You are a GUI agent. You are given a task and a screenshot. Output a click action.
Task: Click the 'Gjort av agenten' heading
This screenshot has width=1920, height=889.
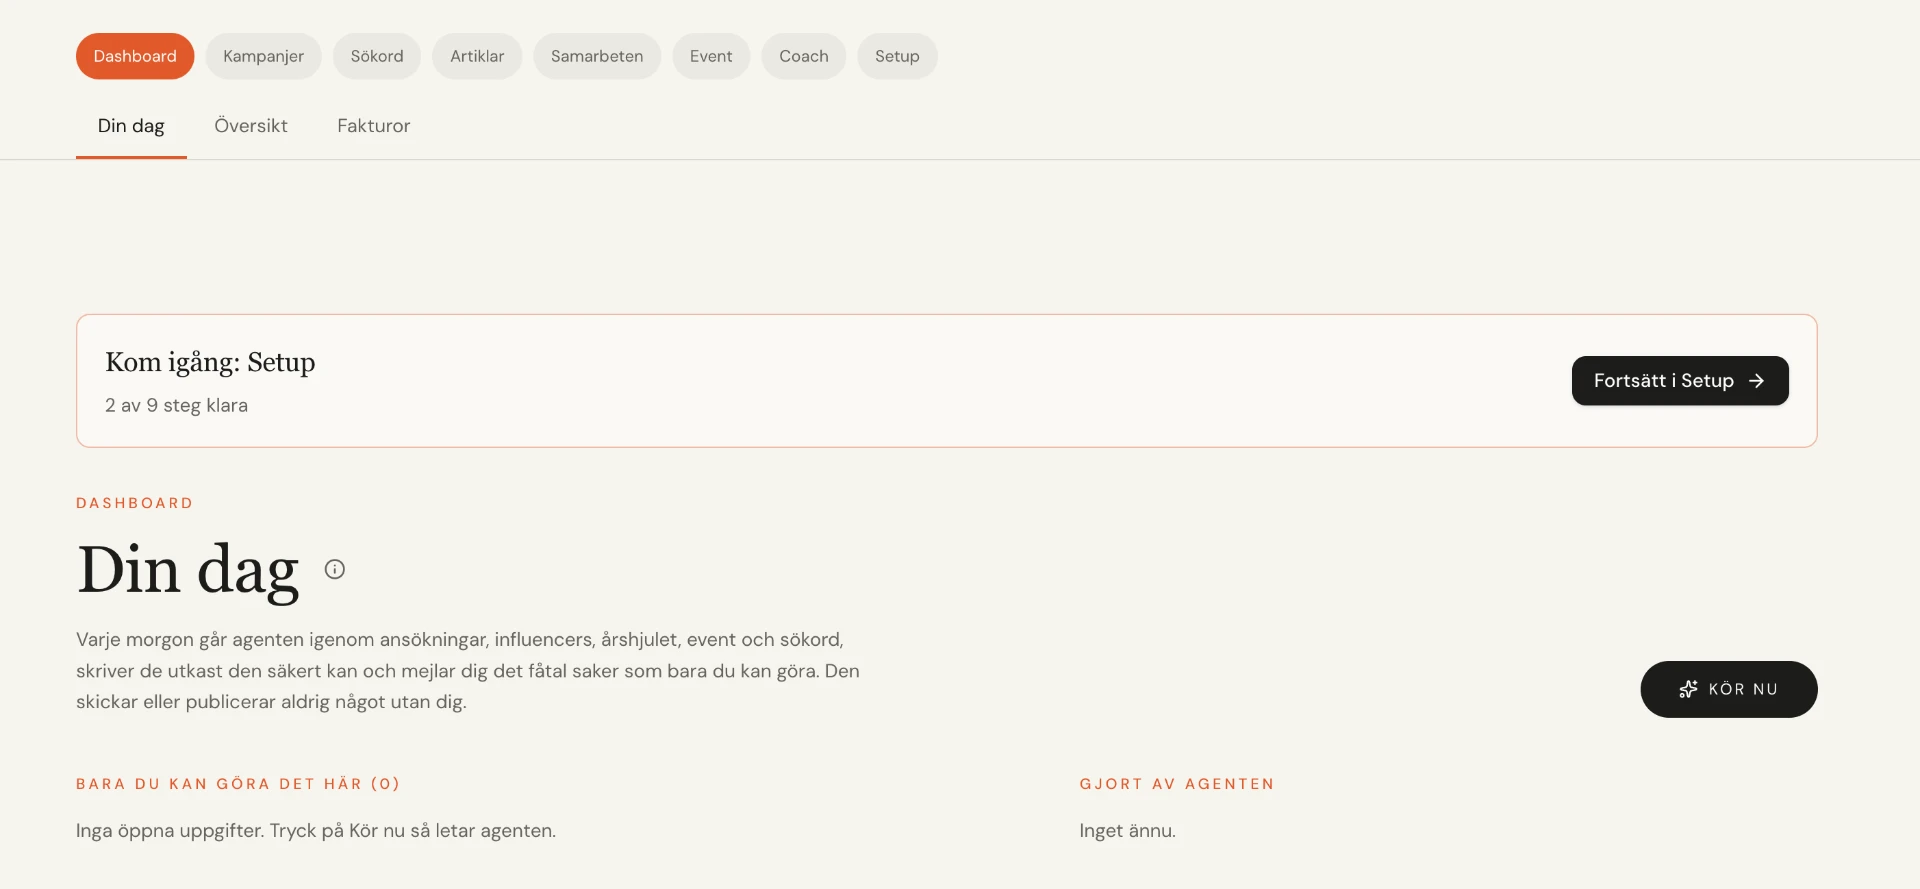click(1177, 784)
